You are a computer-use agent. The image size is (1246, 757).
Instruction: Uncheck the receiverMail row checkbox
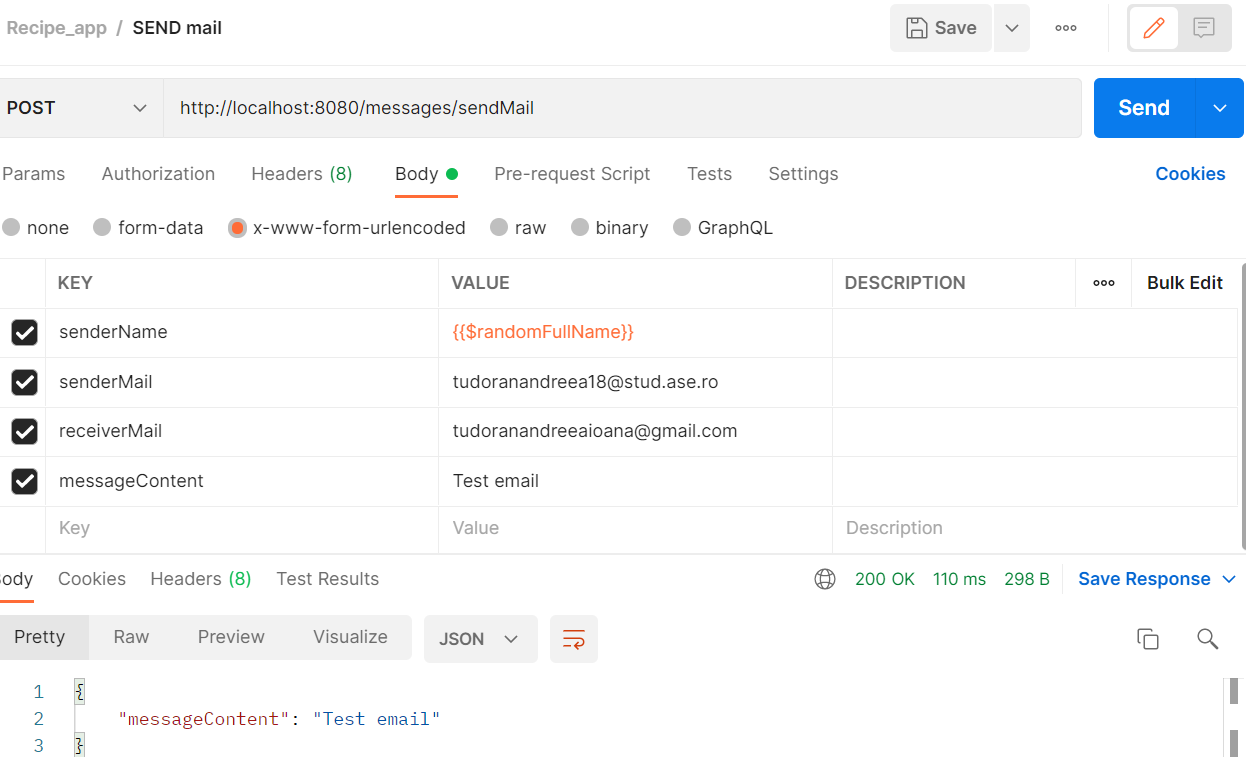coord(24,432)
